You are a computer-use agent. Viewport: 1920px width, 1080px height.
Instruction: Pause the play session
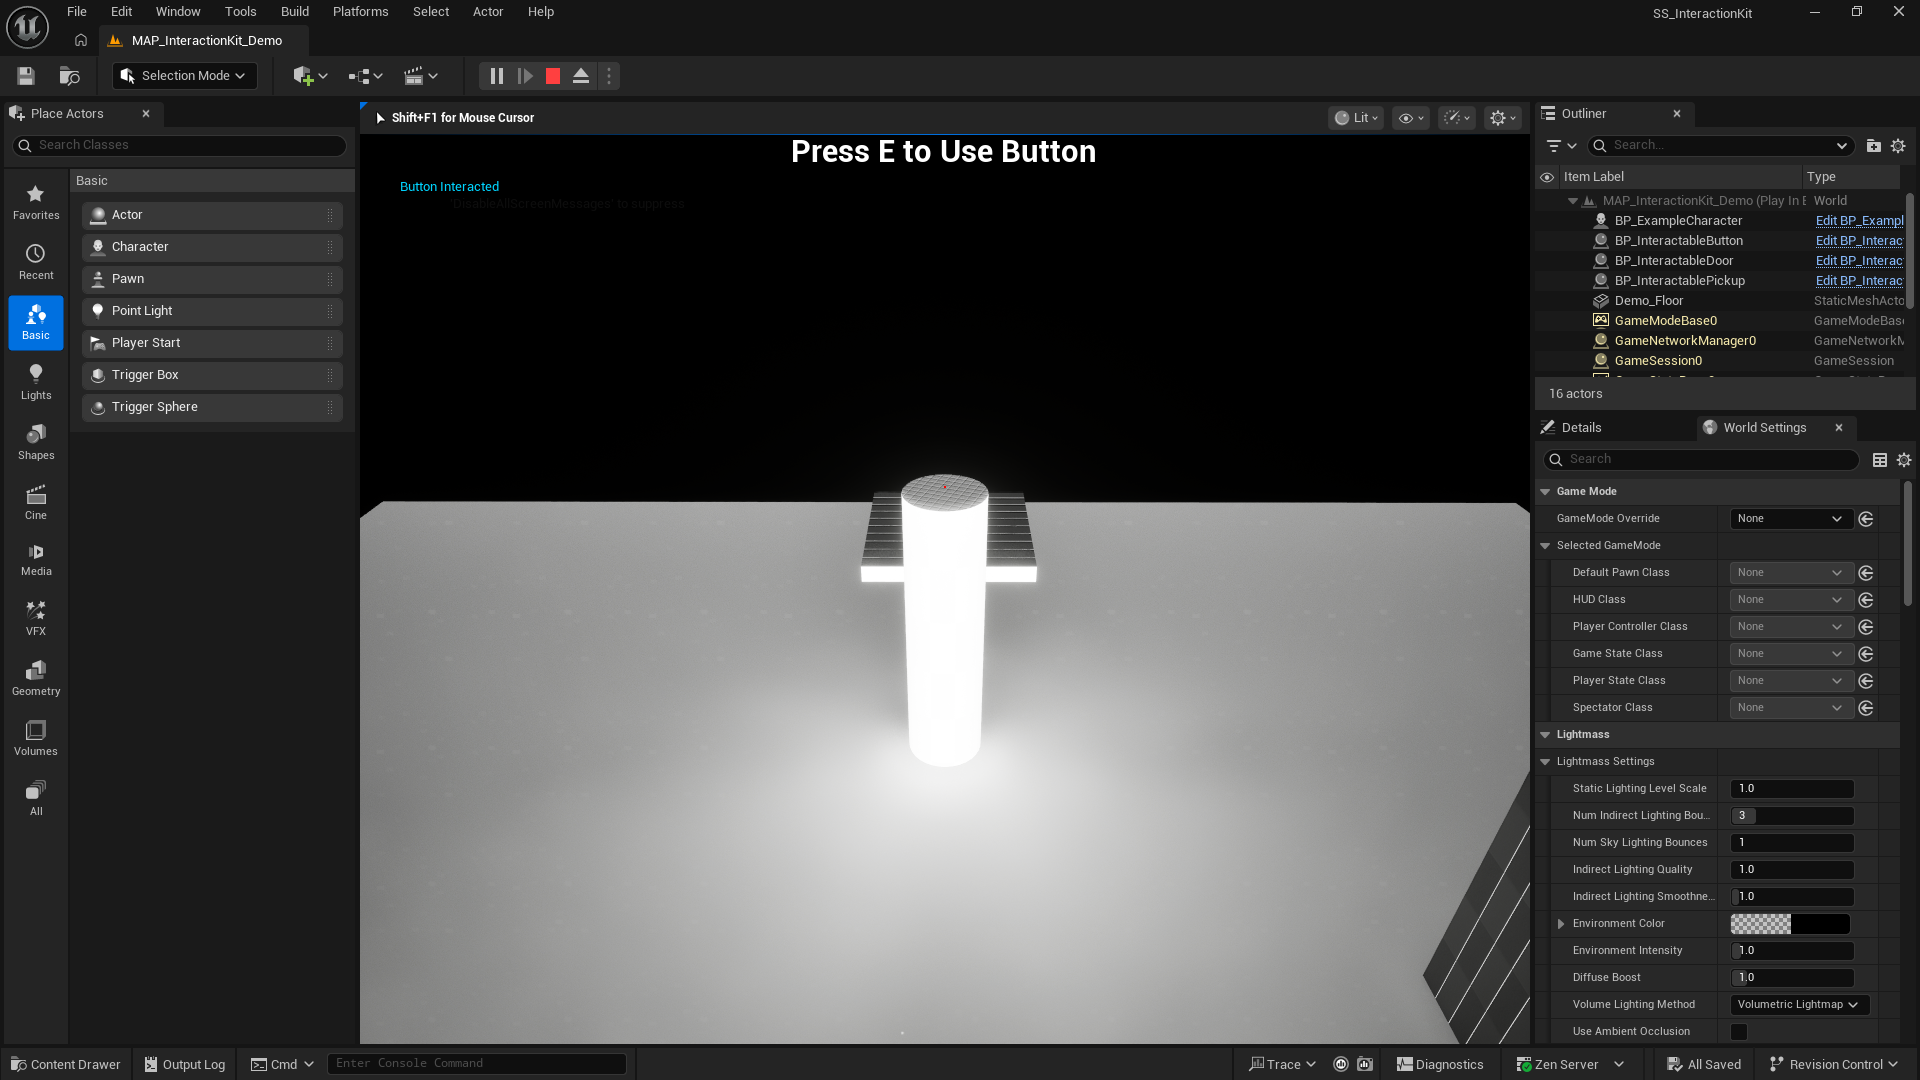pyautogui.click(x=497, y=76)
